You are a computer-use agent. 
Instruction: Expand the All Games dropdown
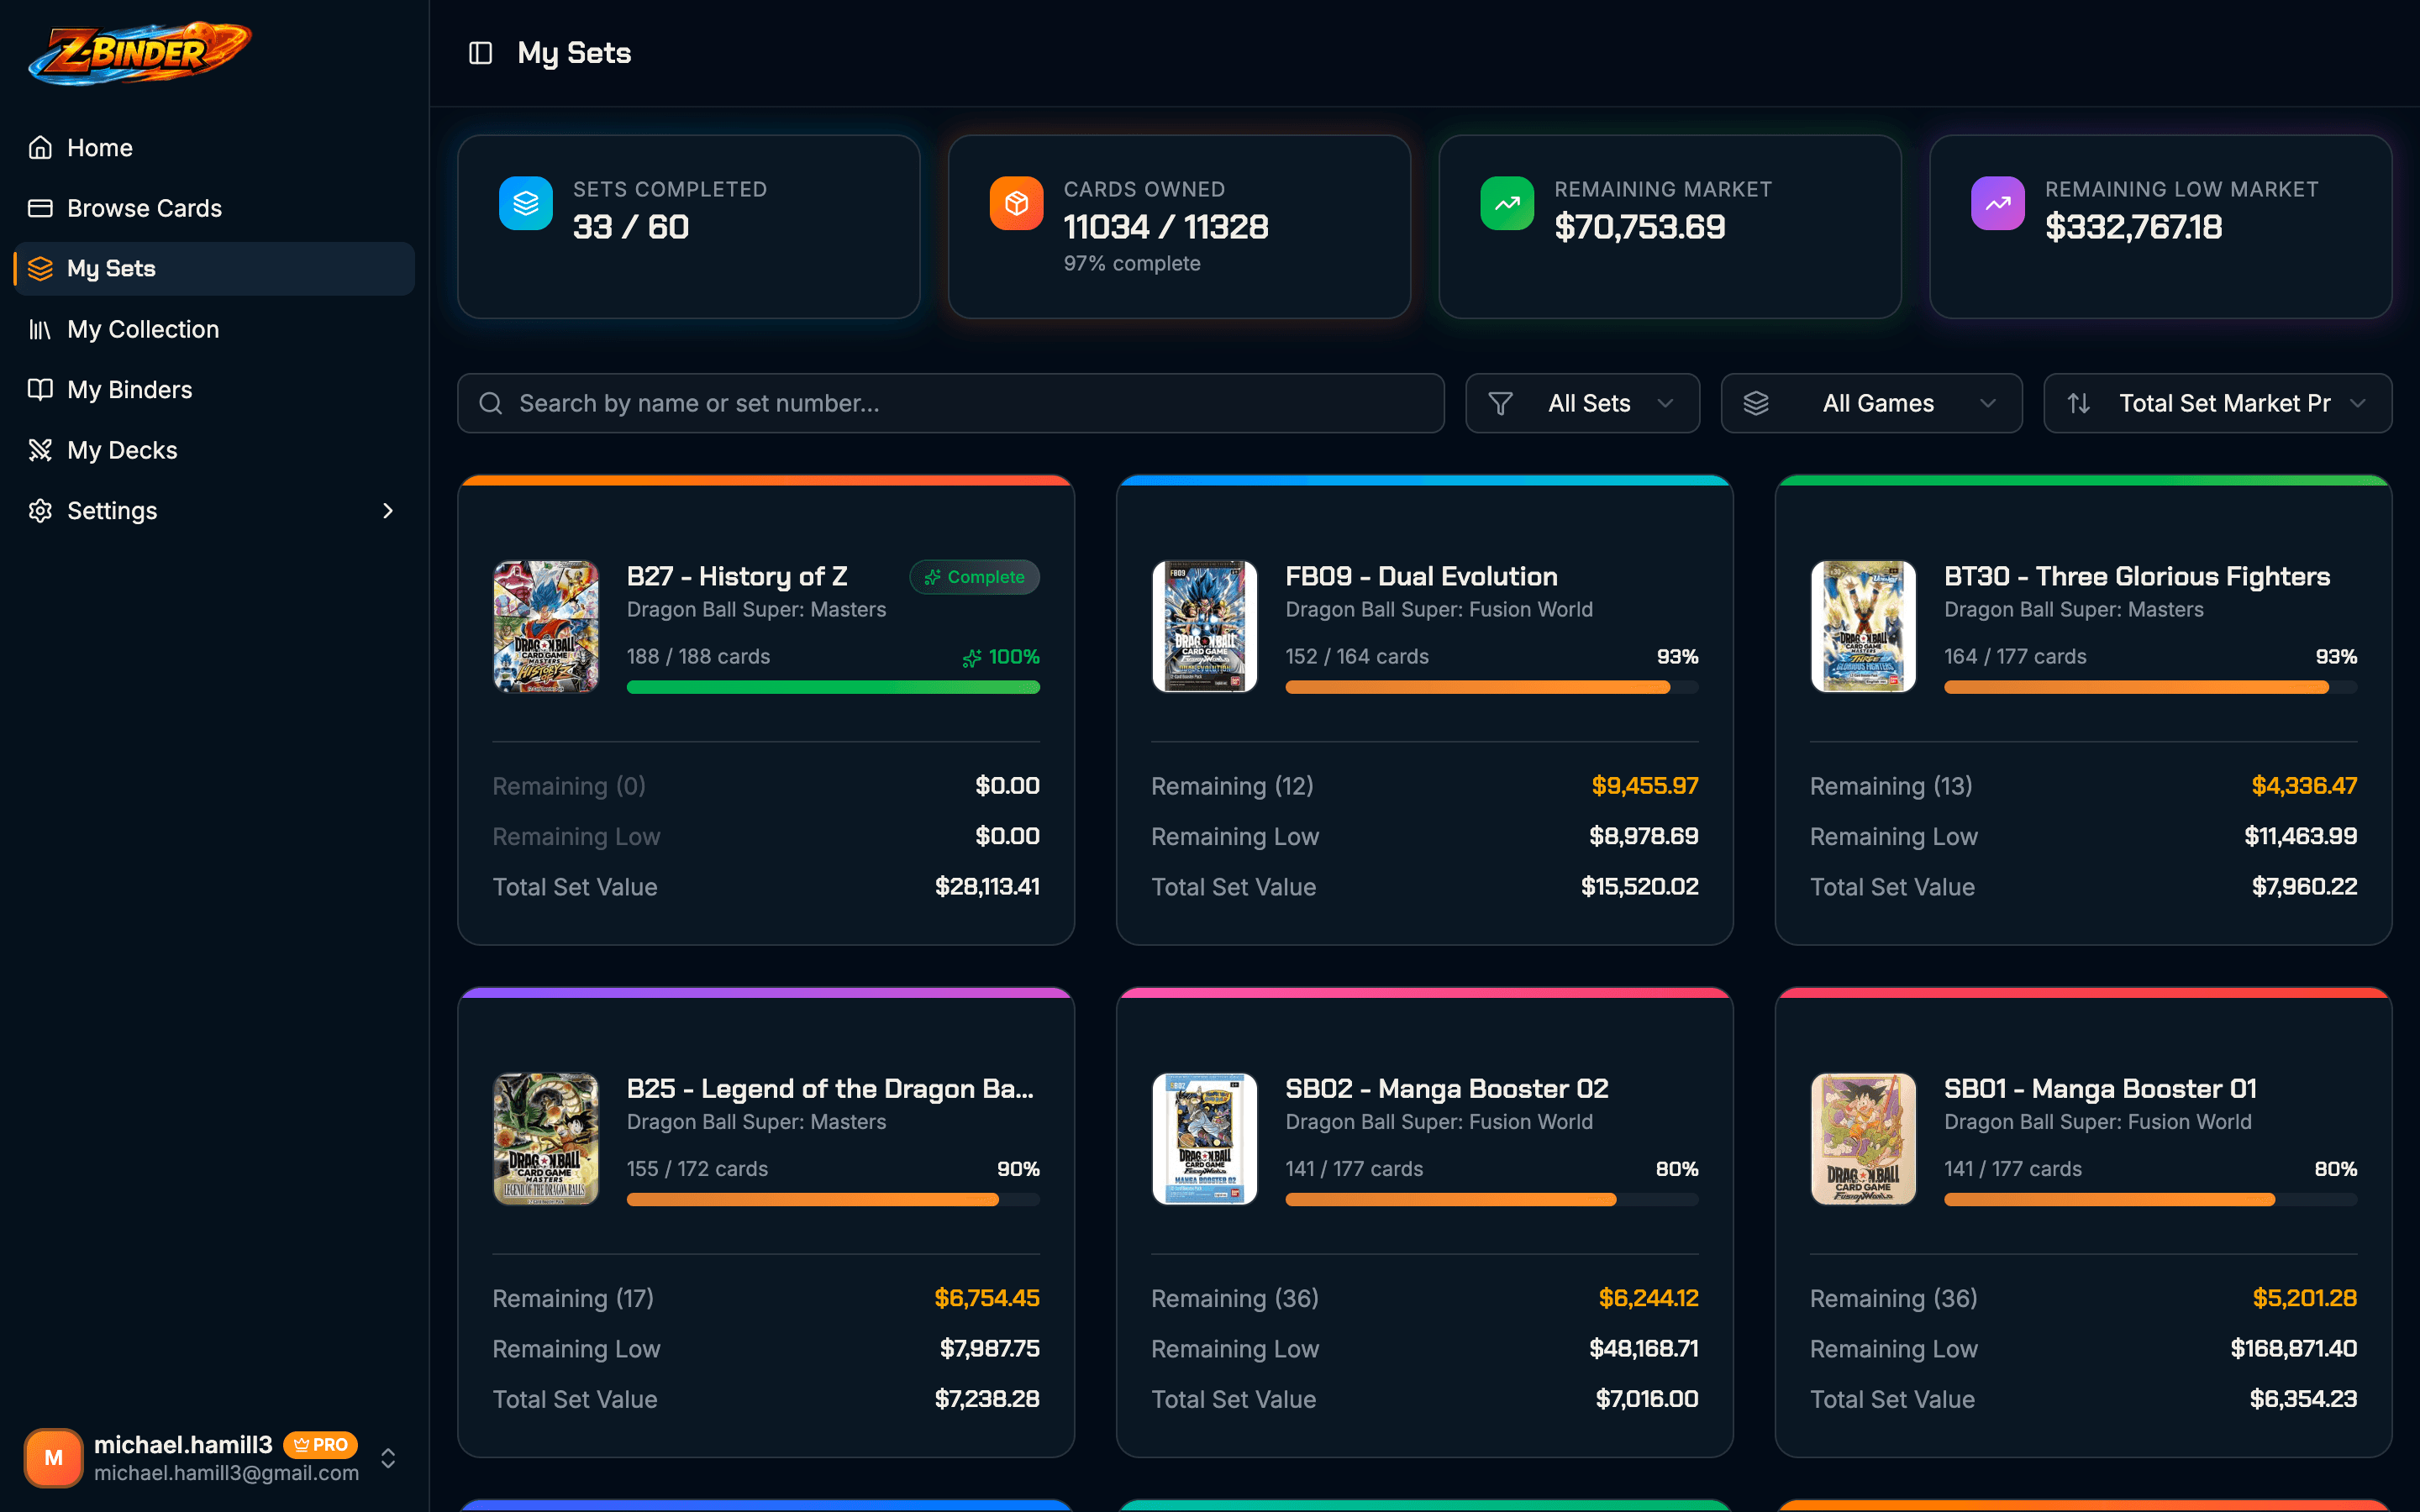tap(1871, 403)
